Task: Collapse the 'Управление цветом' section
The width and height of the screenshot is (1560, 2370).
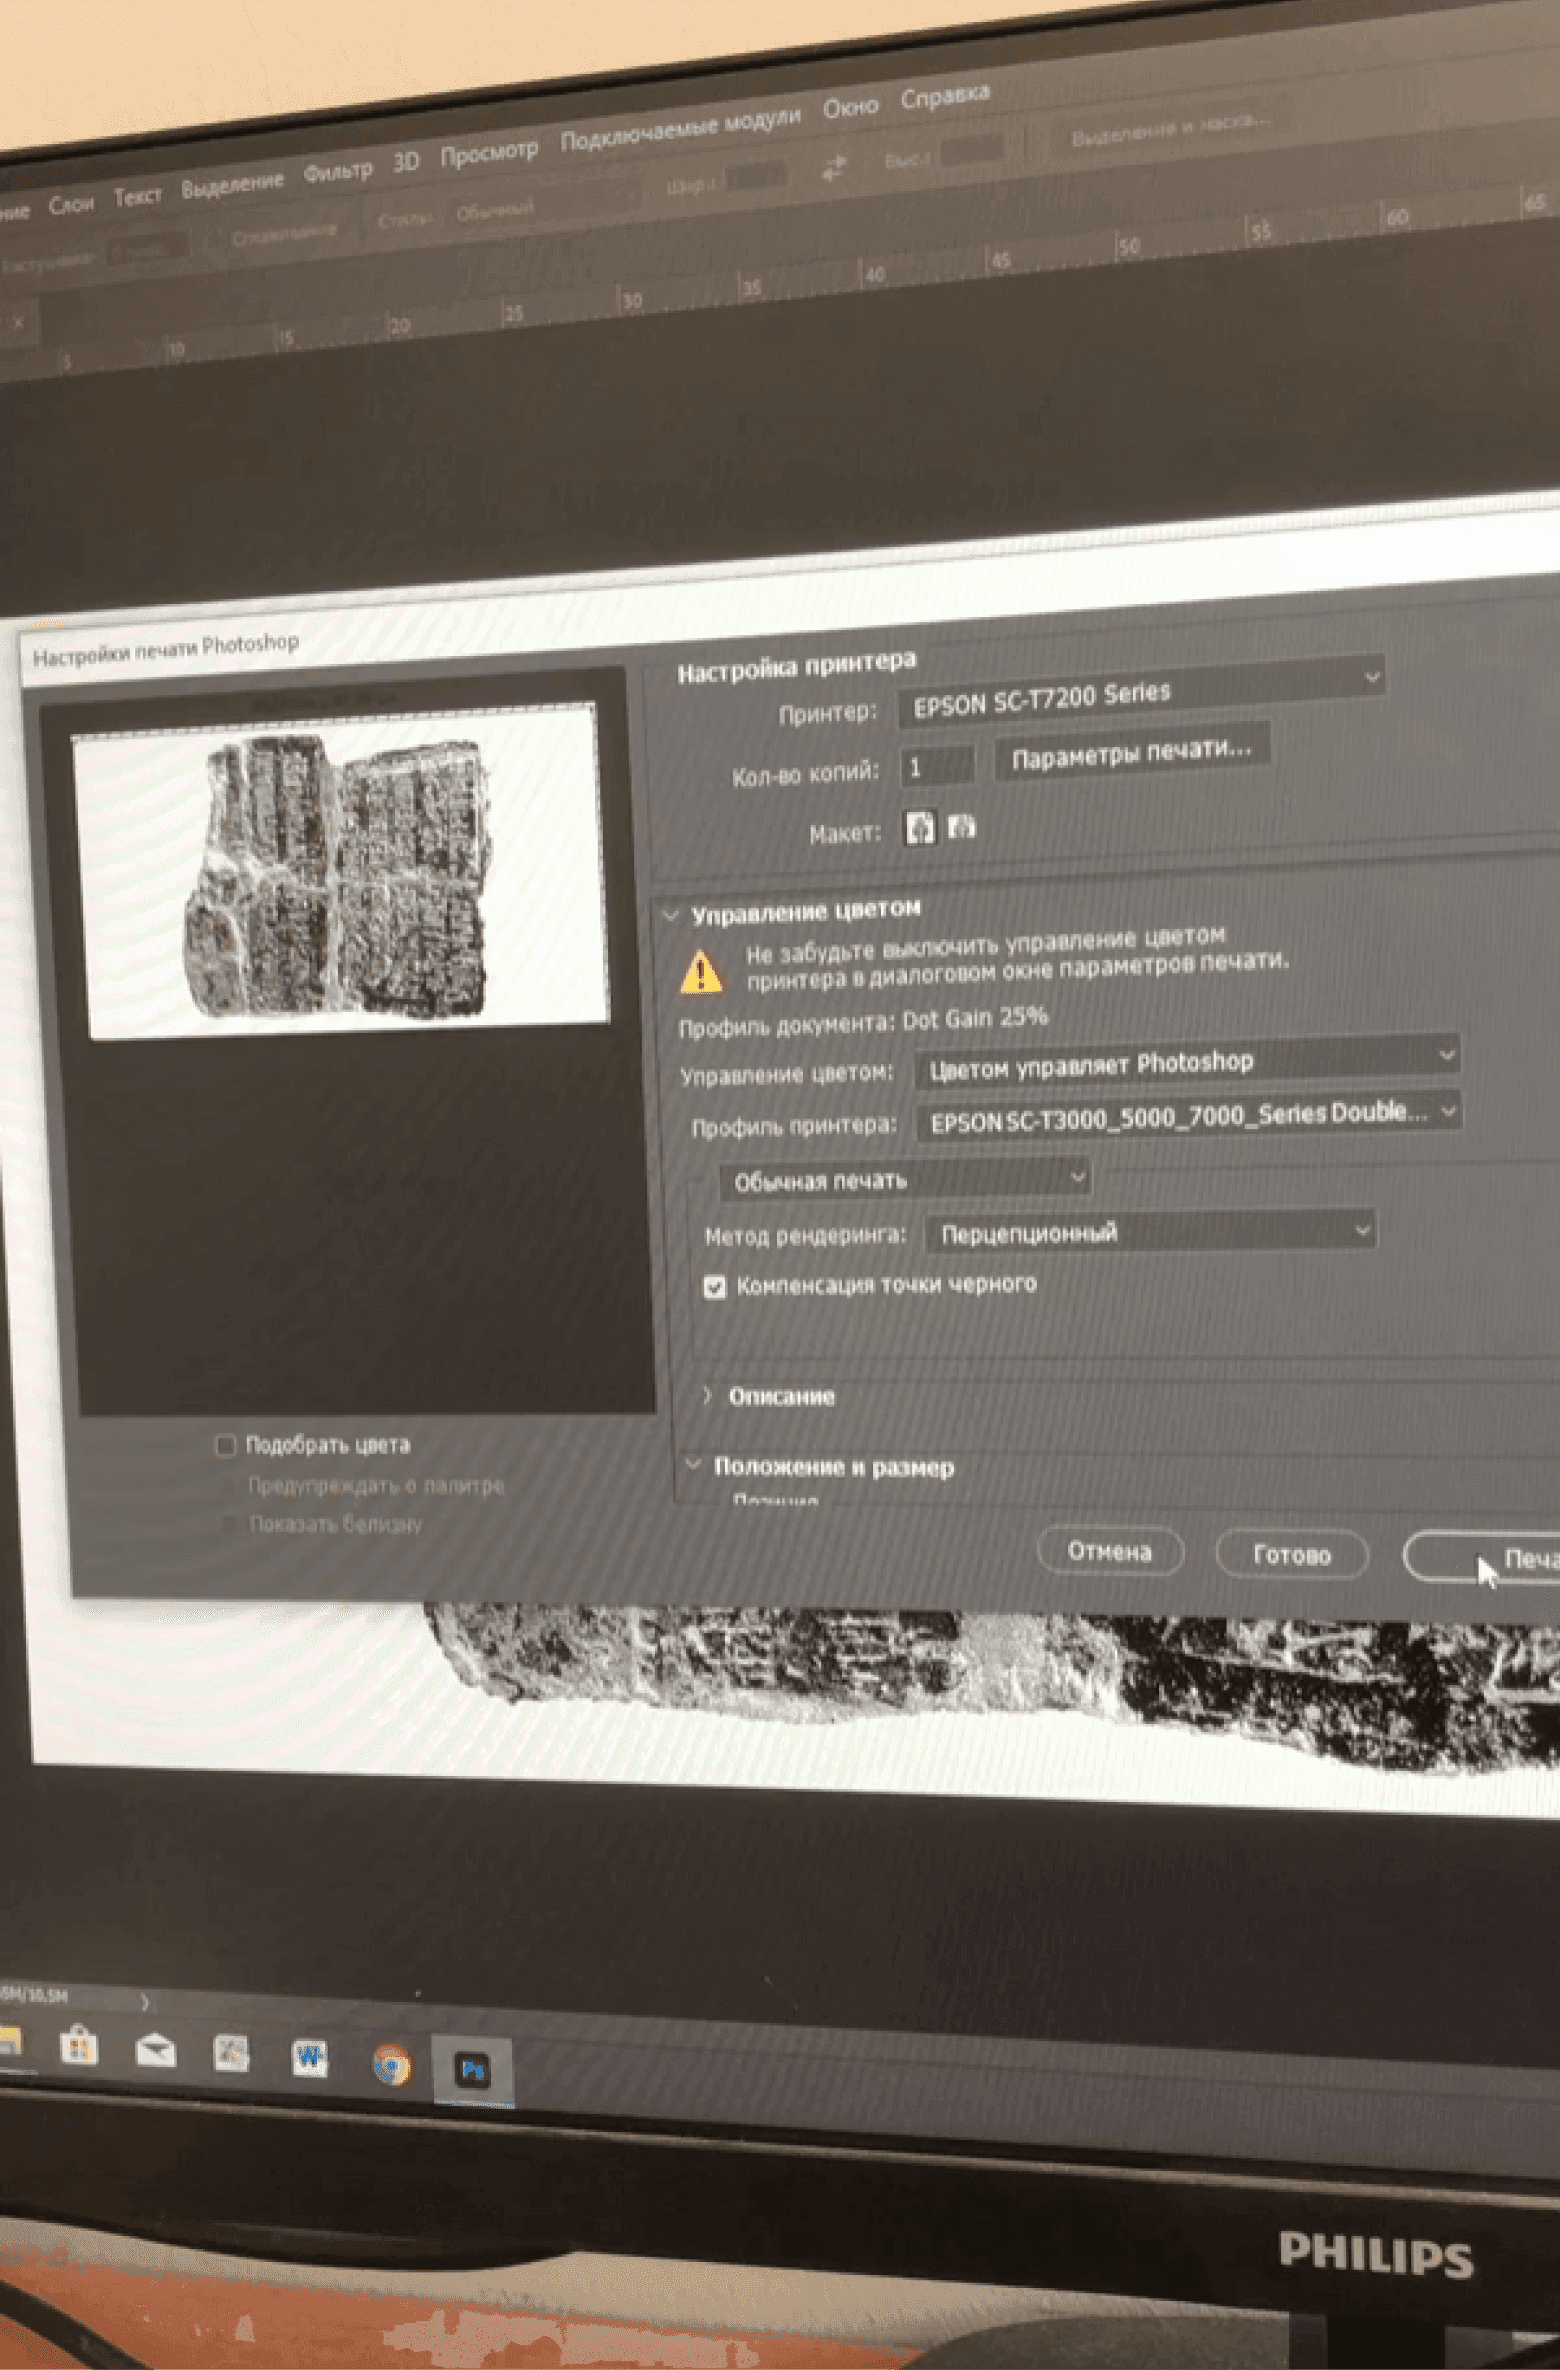Action: tap(670, 915)
